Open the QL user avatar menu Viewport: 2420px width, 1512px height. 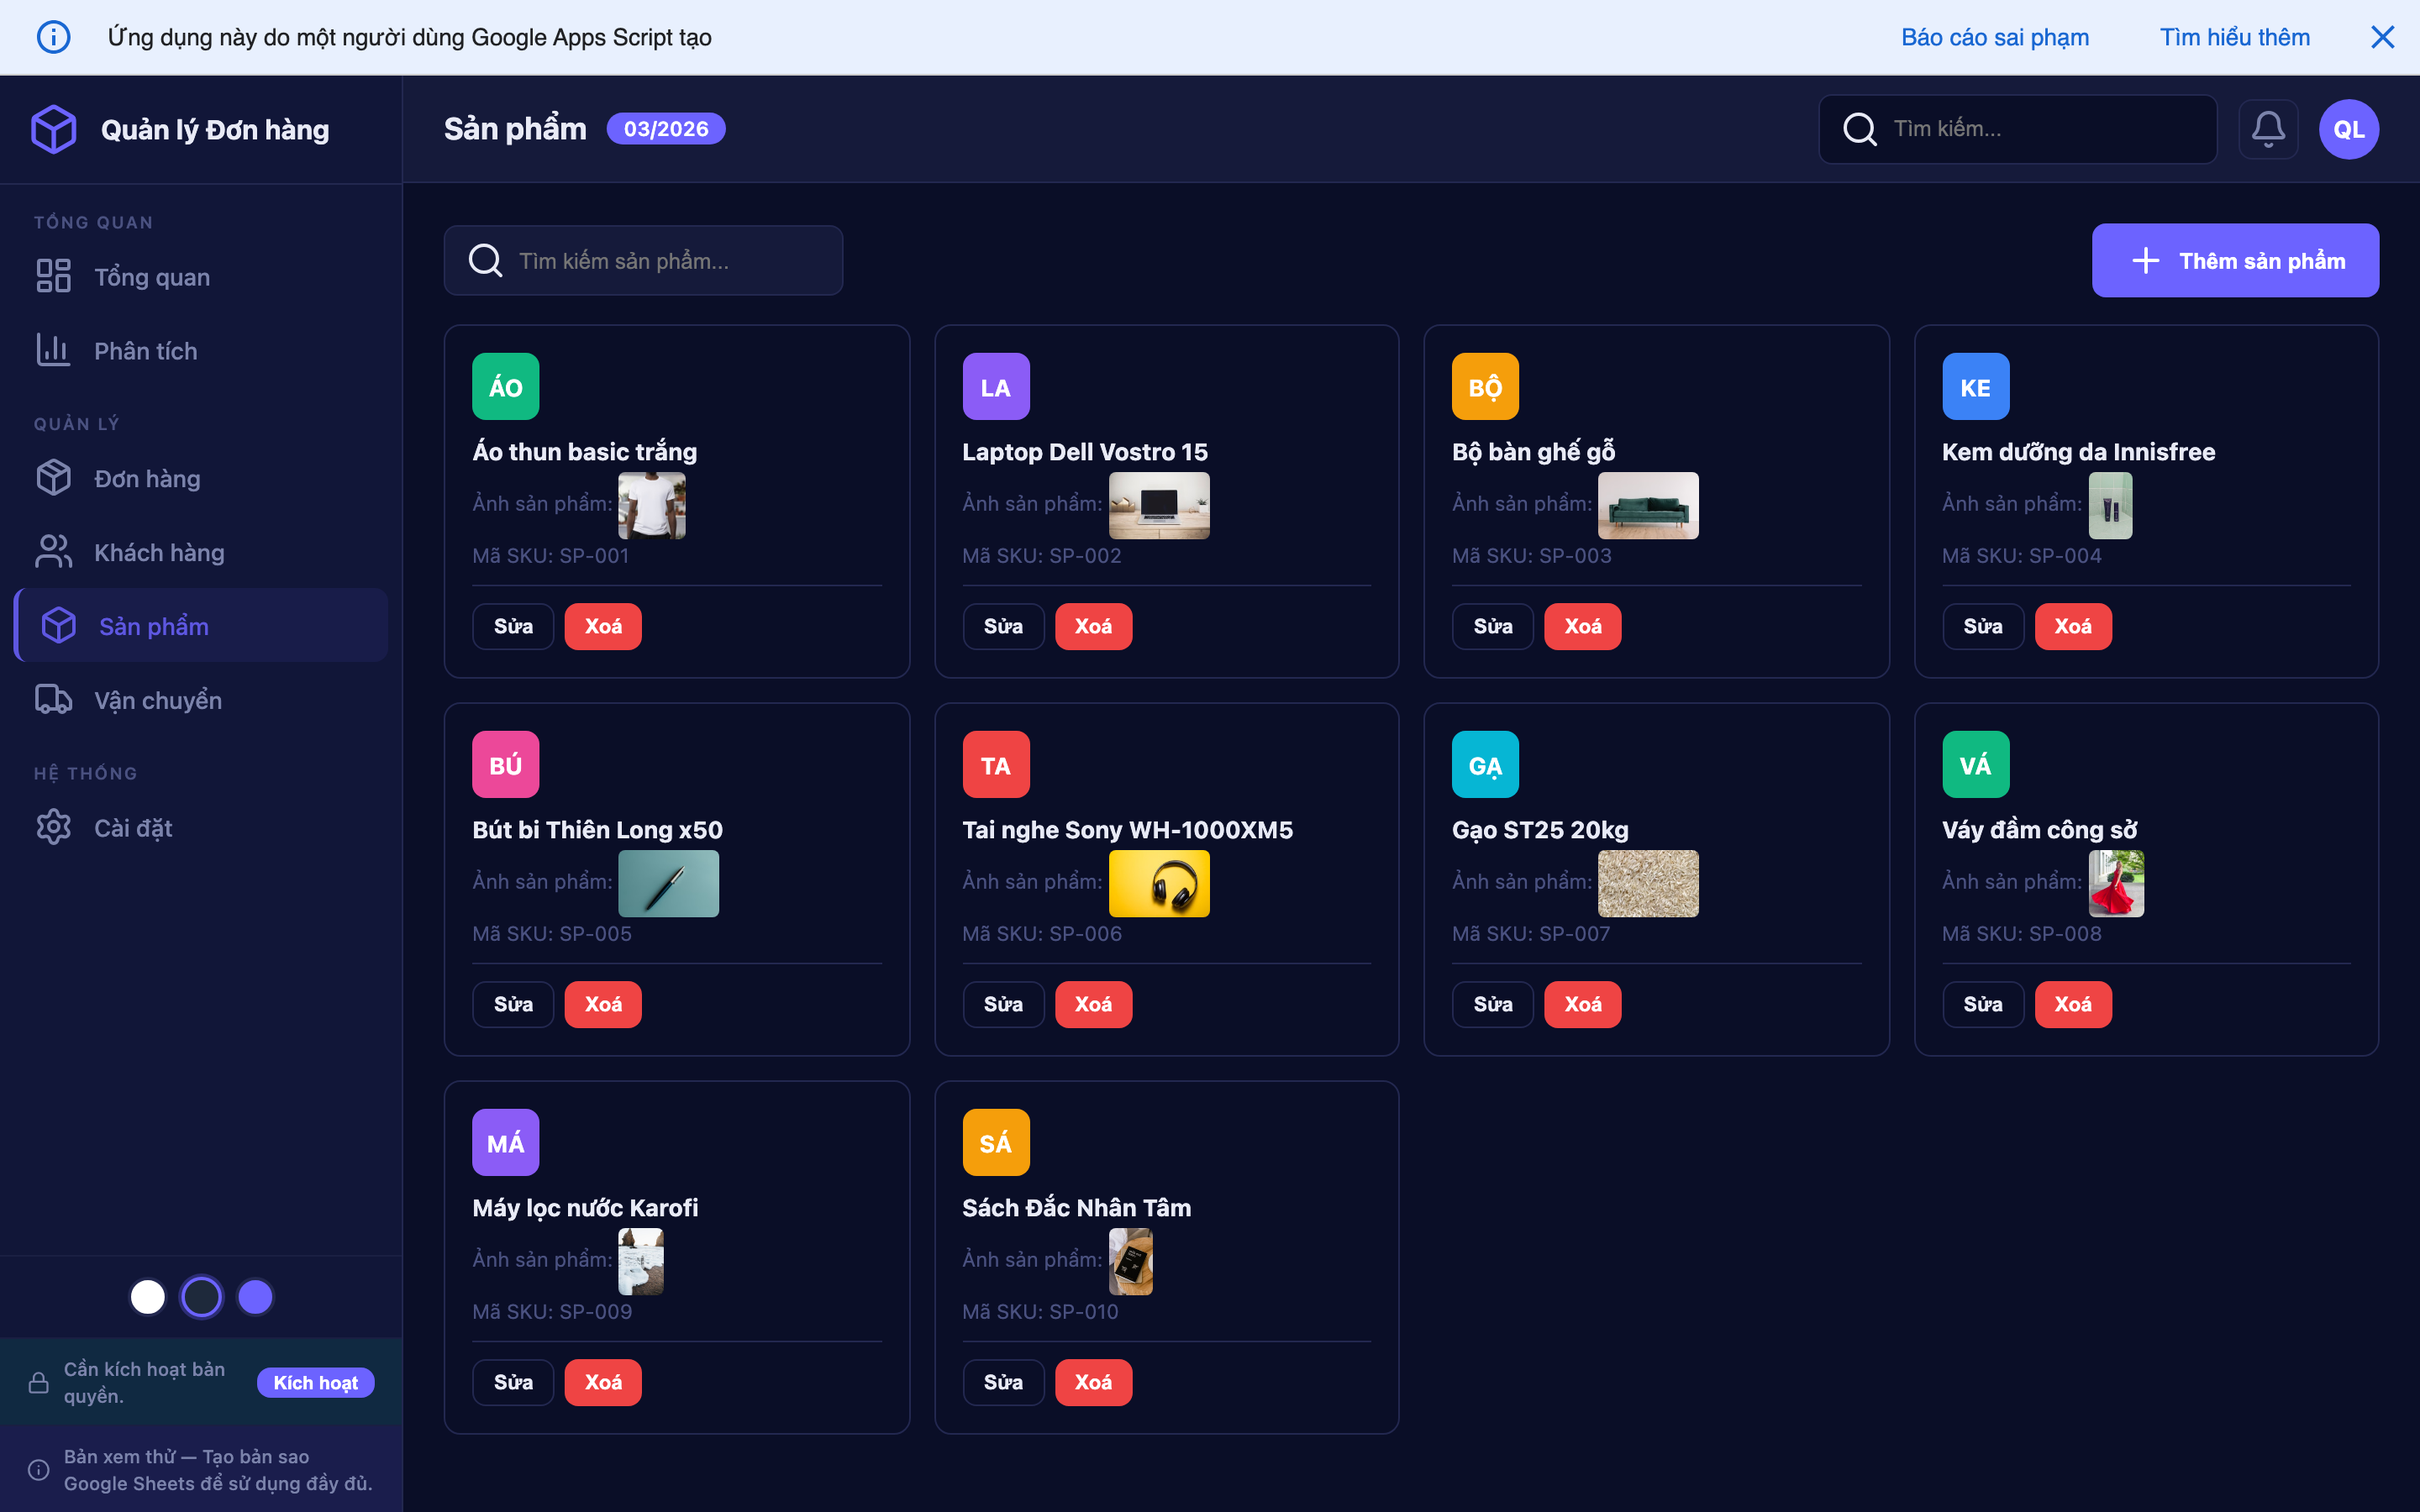pos(2348,128)
